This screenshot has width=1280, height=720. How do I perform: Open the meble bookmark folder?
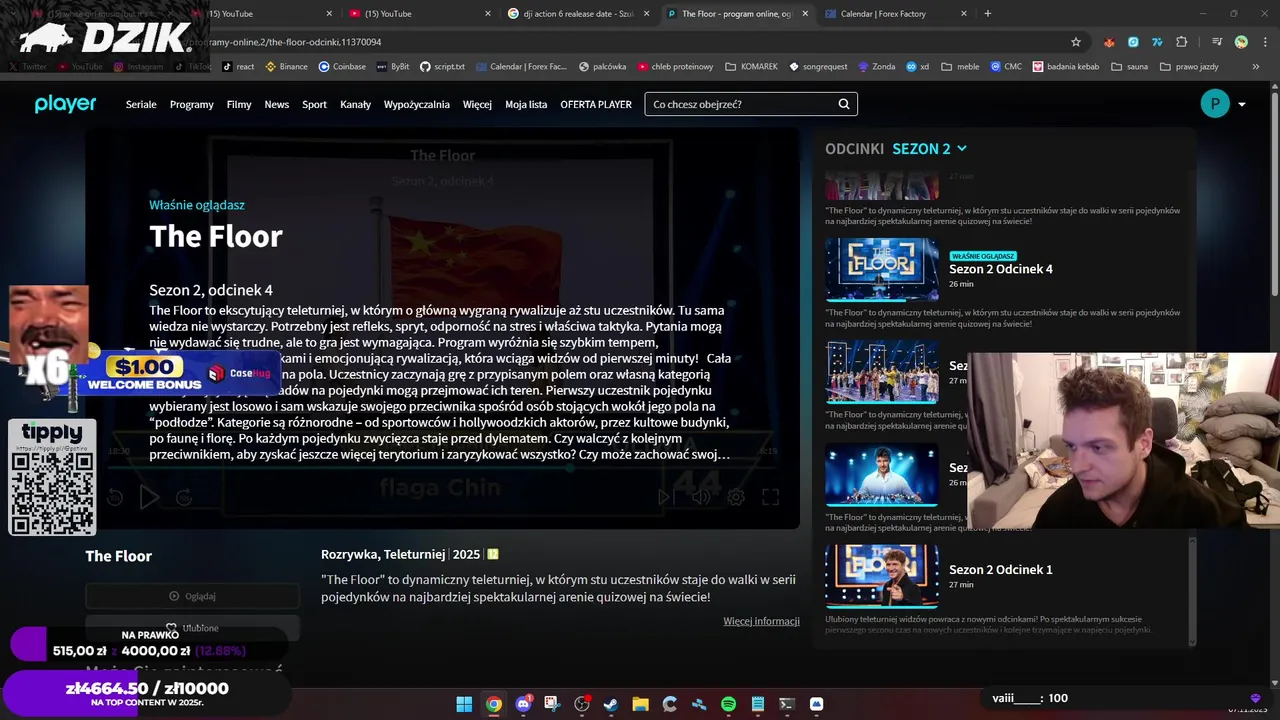tap(959, 67)
